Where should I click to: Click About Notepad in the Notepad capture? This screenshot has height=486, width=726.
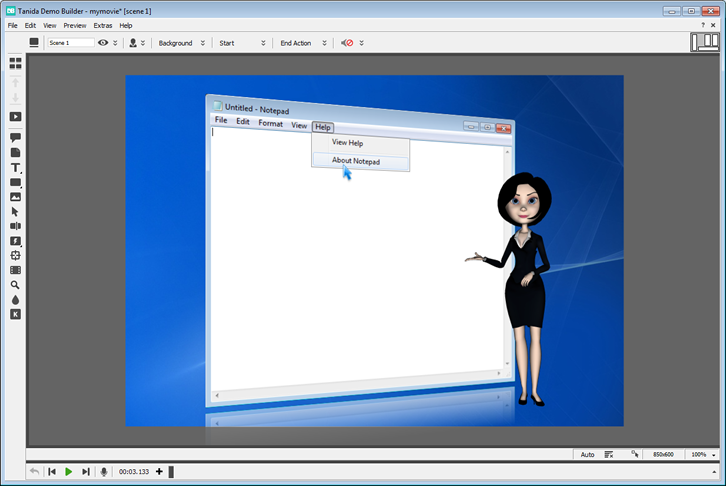pos(356,161)
